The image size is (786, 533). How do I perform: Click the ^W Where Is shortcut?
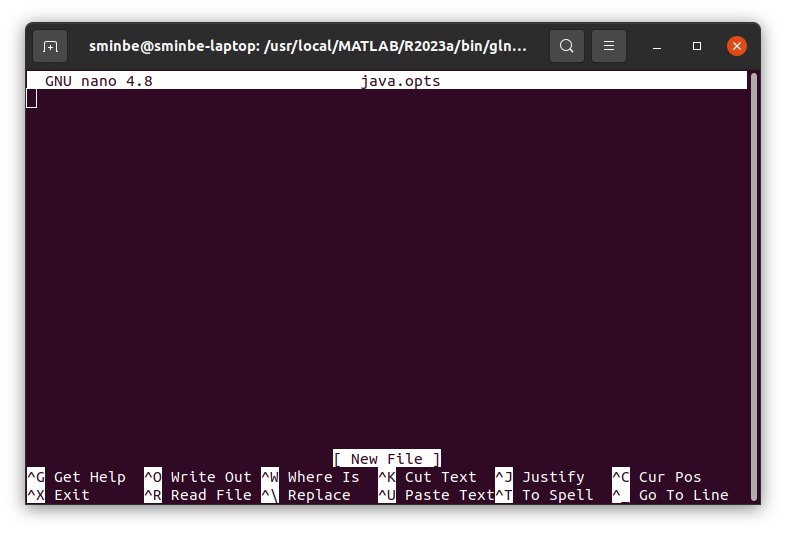pos(310,477)
